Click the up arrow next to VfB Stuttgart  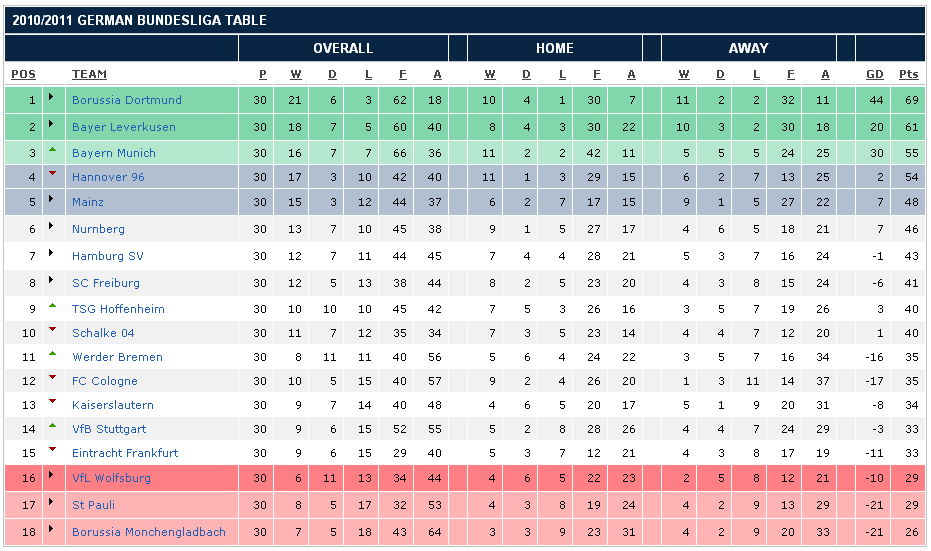[52, 426]
